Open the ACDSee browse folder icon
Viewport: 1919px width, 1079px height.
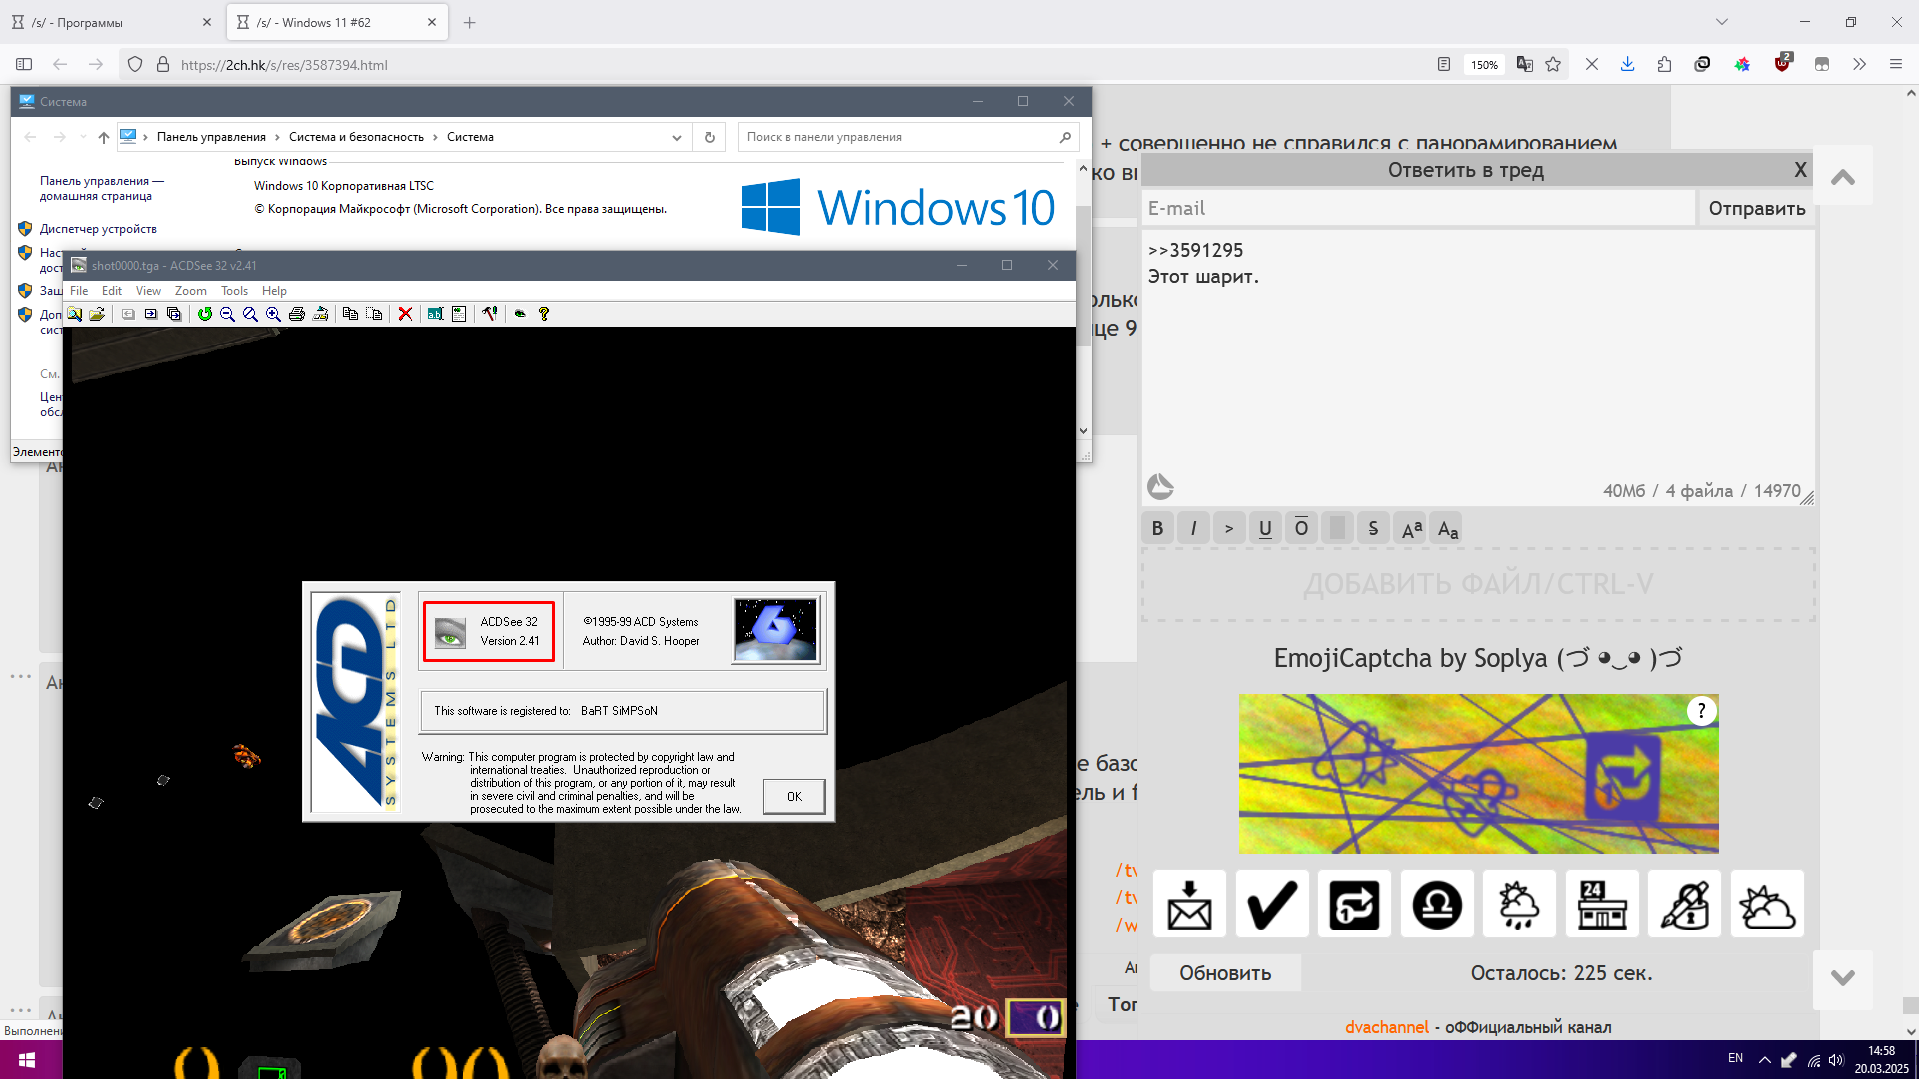click(75, 314)
